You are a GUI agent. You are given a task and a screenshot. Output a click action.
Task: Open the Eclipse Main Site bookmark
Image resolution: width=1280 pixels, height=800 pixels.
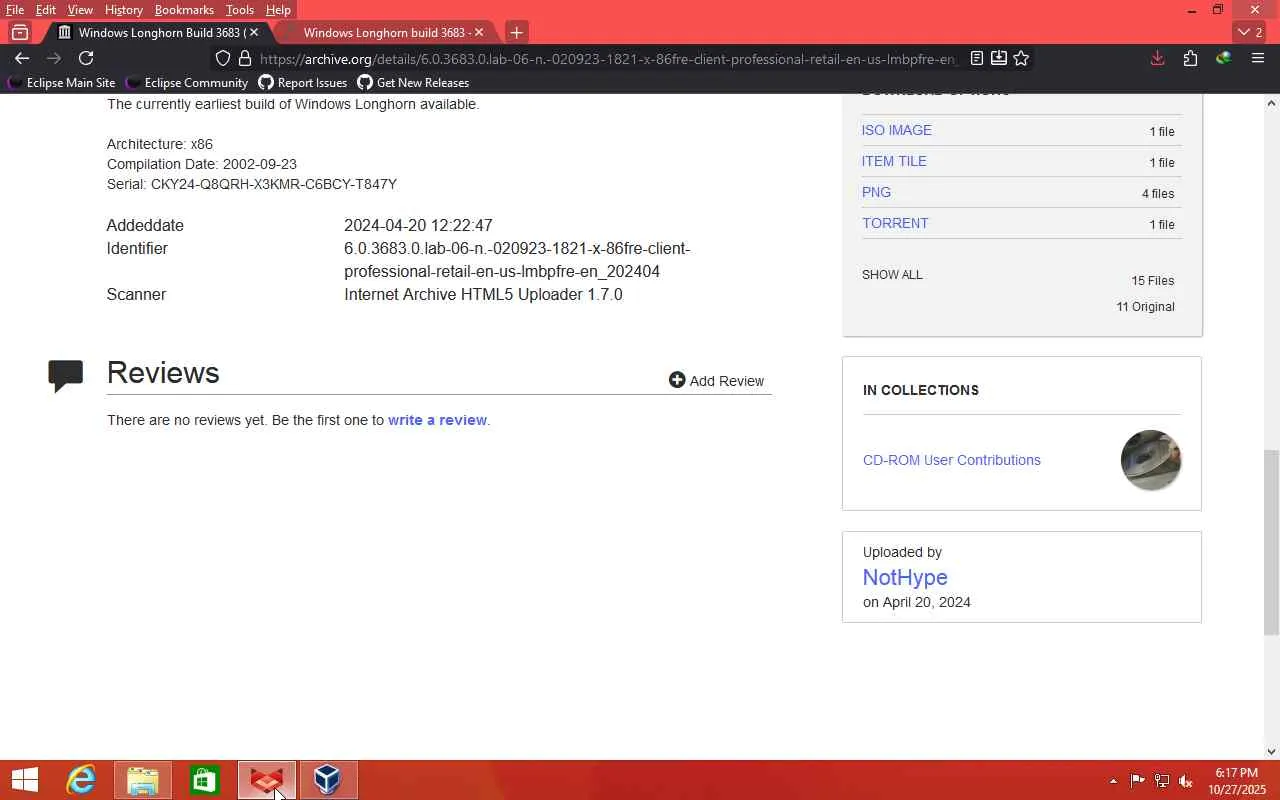[61, 83]
